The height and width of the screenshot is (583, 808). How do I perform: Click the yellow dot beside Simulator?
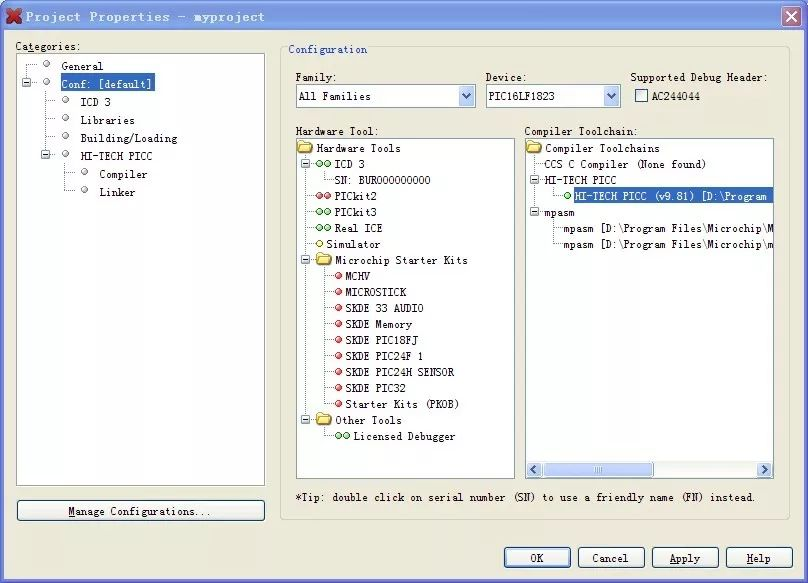point(319,244)
